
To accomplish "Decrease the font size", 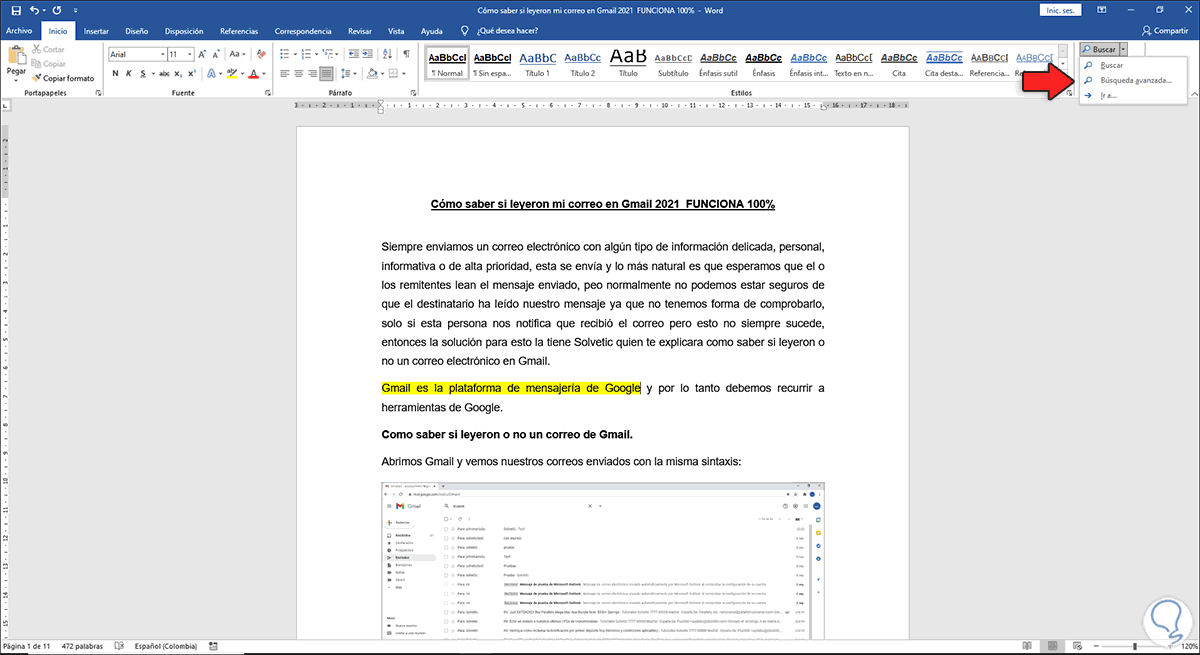I will coord(216,54).
